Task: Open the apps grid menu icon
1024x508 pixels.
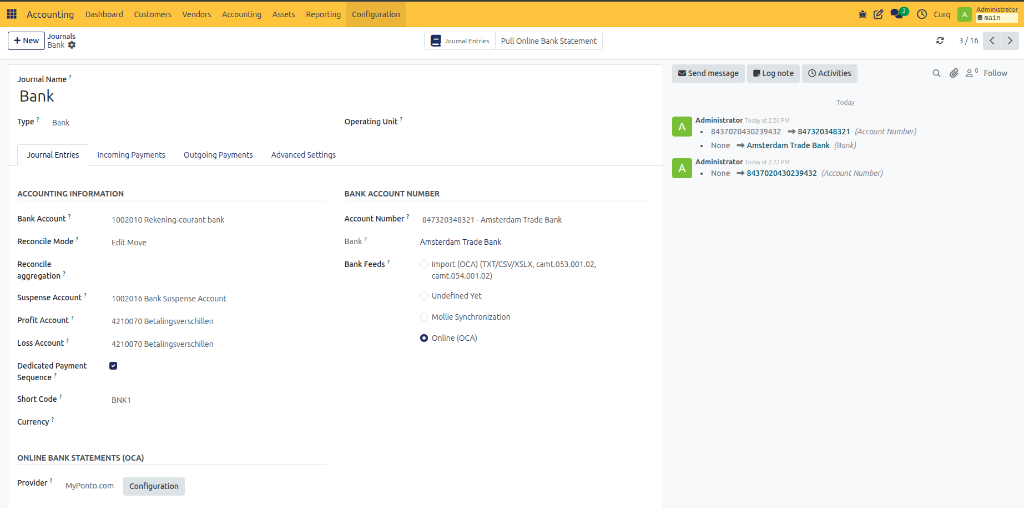Action: 12,14
